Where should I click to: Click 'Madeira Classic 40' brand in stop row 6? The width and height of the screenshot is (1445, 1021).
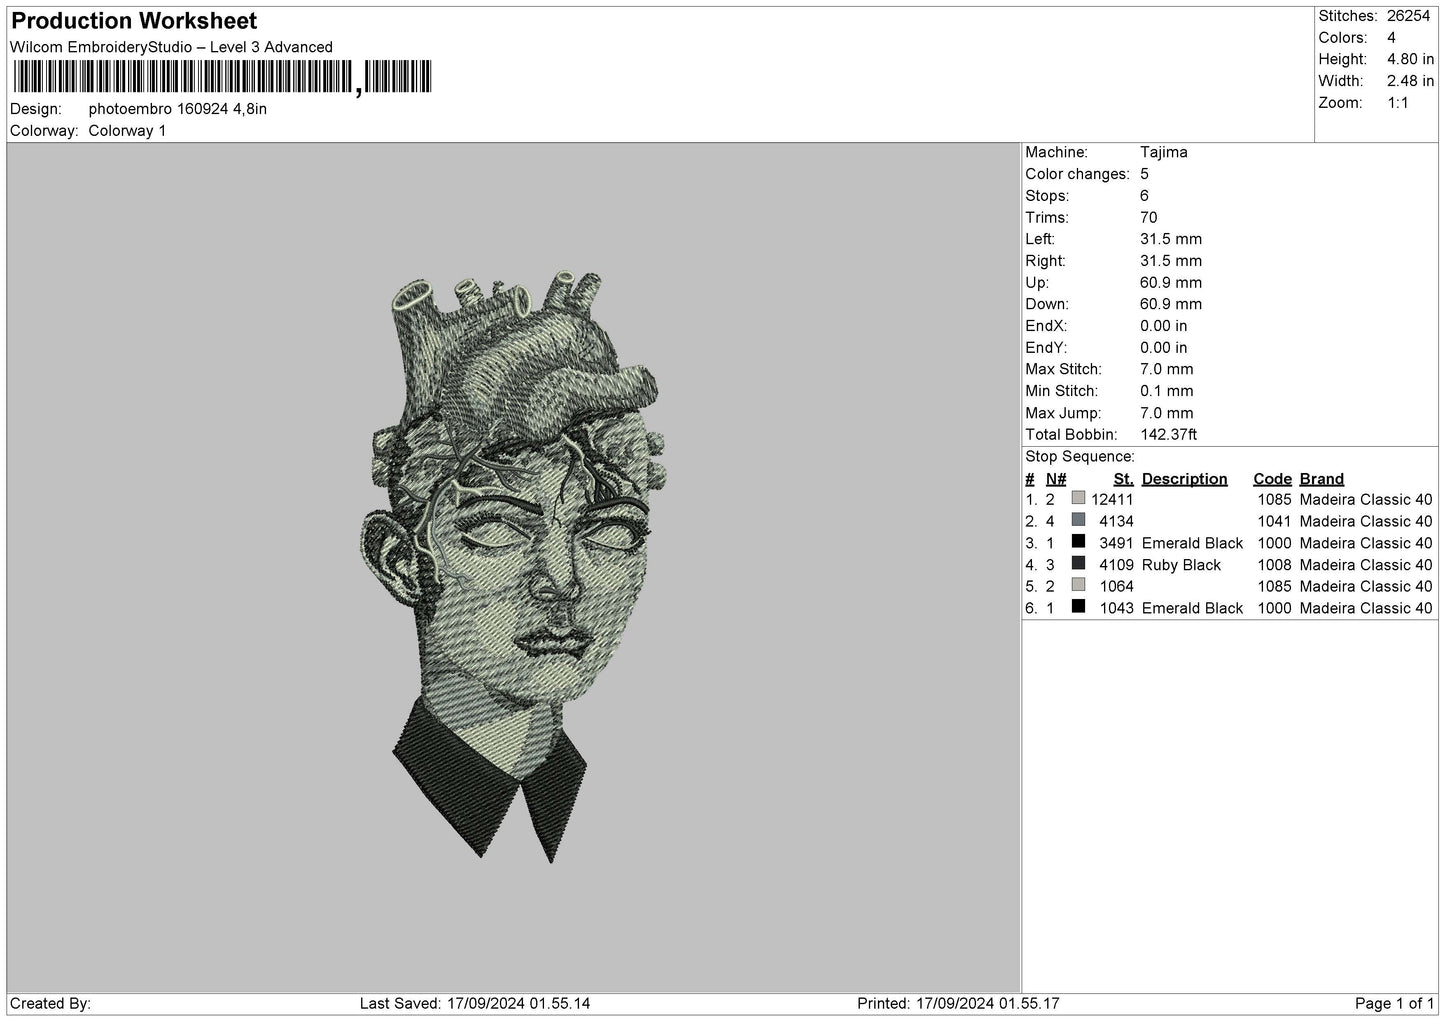point(1366,608)
